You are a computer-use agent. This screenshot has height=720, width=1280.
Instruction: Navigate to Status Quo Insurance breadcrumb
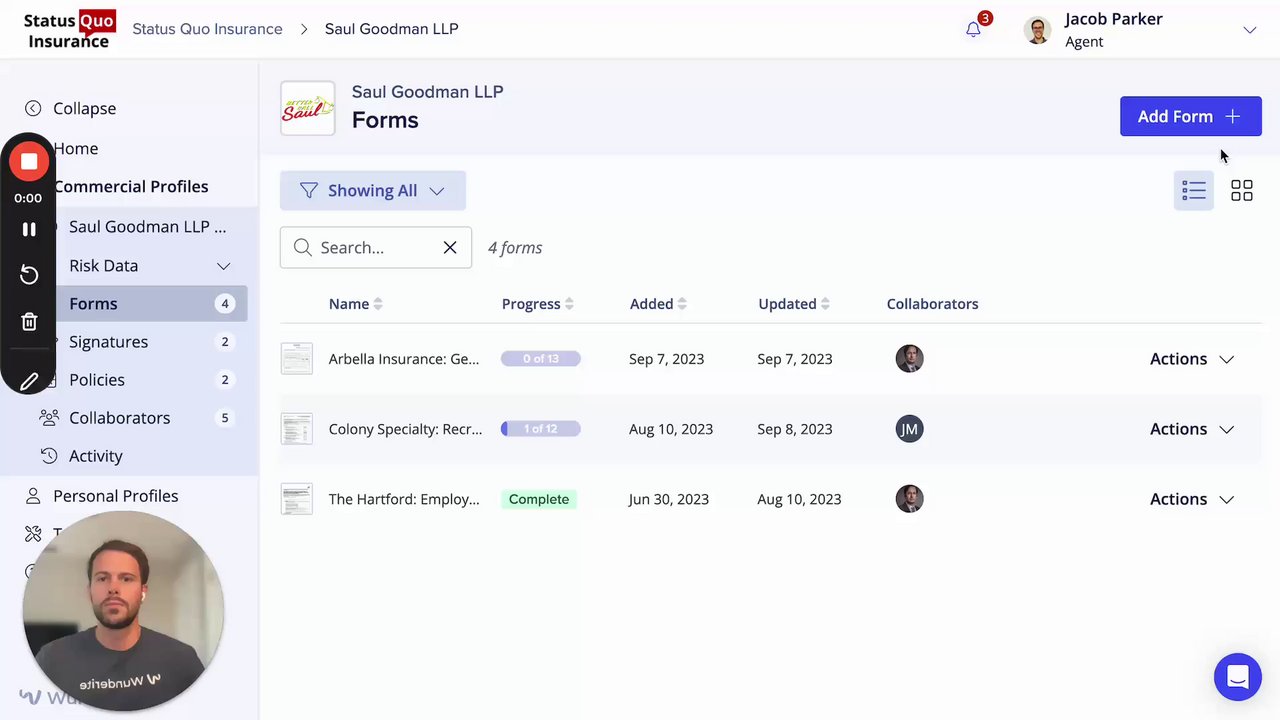207,29
